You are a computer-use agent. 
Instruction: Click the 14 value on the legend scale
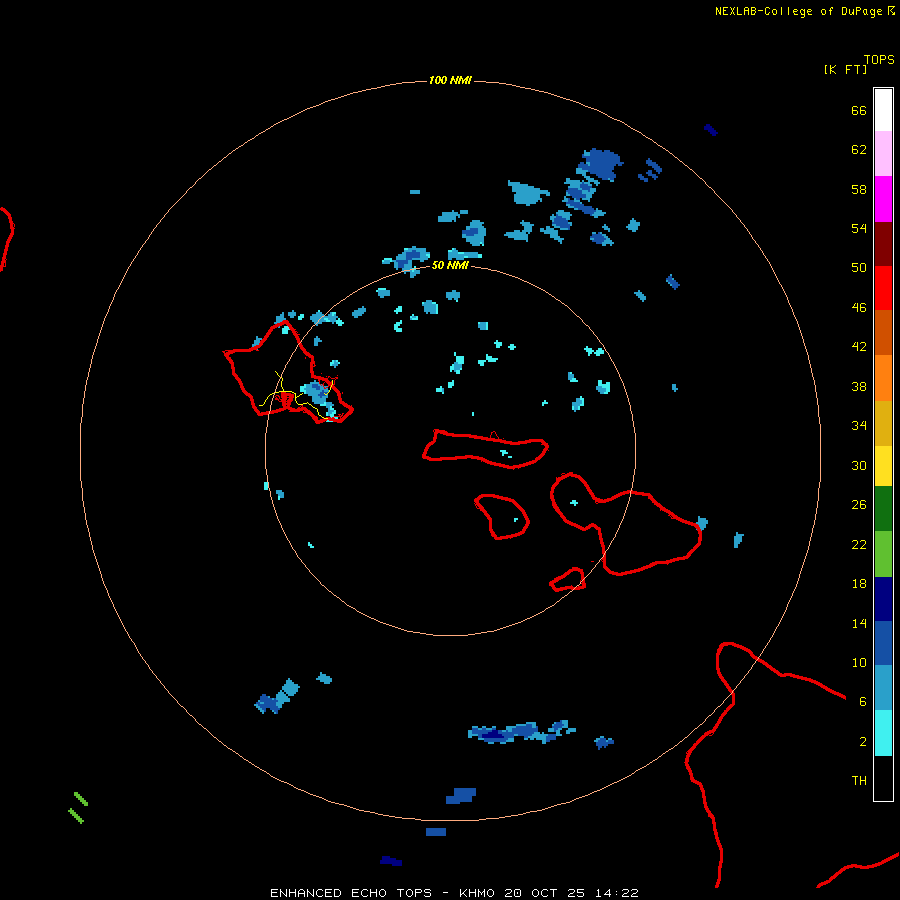pyautogui.click(x=859, y=623)
